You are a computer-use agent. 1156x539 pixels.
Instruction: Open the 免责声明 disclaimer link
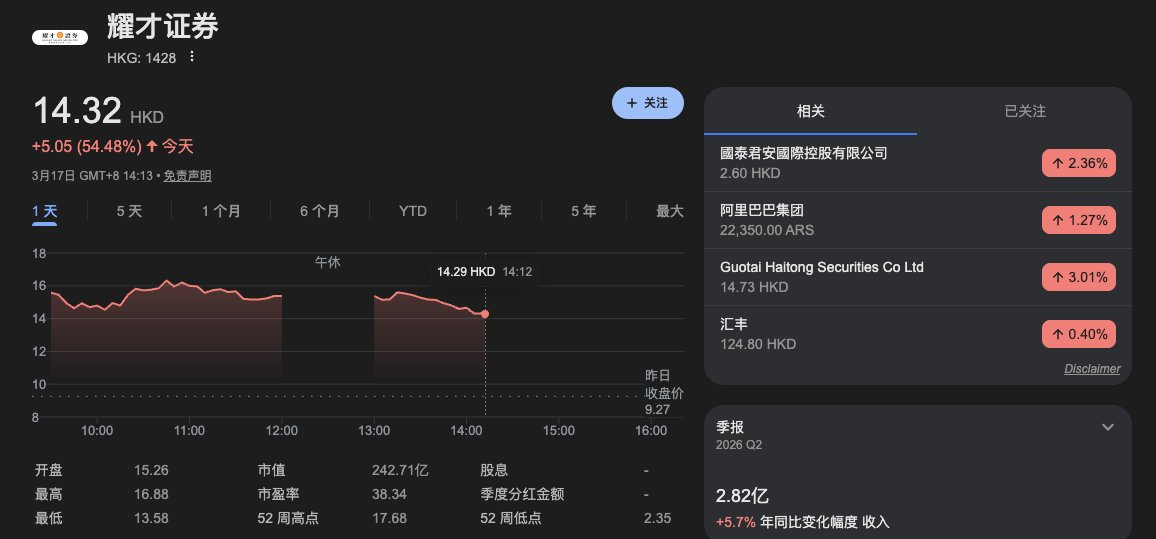tap(187, 176)
